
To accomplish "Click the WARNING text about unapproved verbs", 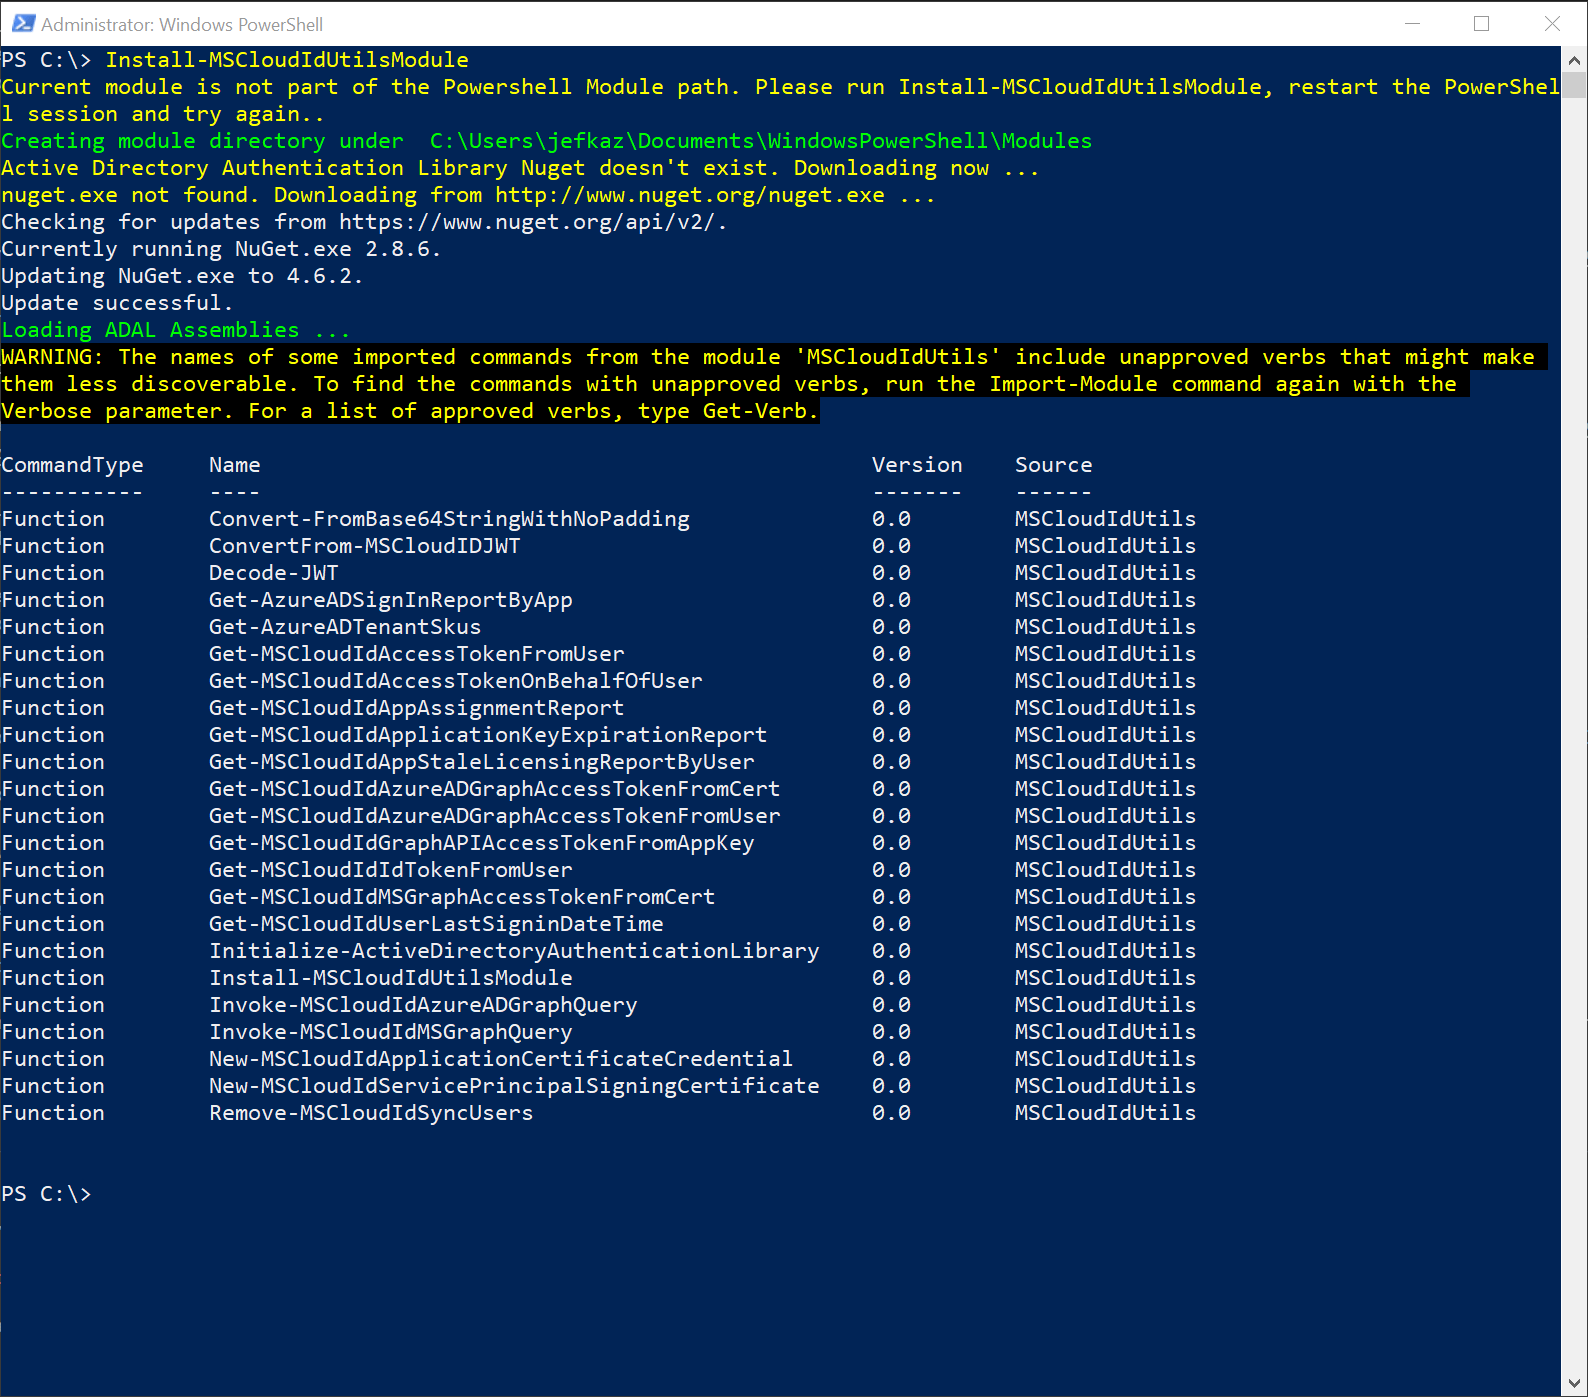I will point(774,384).
